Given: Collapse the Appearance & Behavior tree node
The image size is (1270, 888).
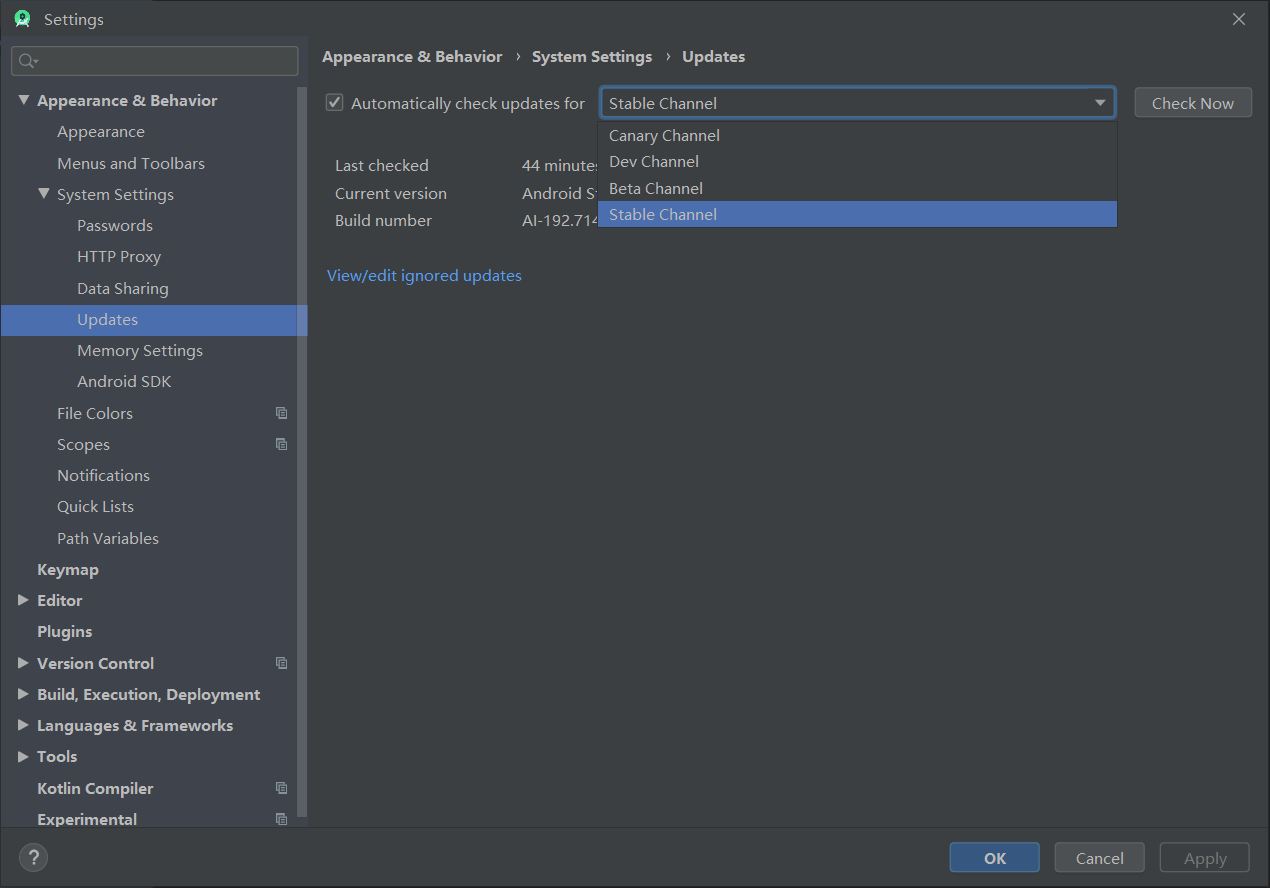Looking at the screenshot, I should pyautogui.click(x=24, y=100).
